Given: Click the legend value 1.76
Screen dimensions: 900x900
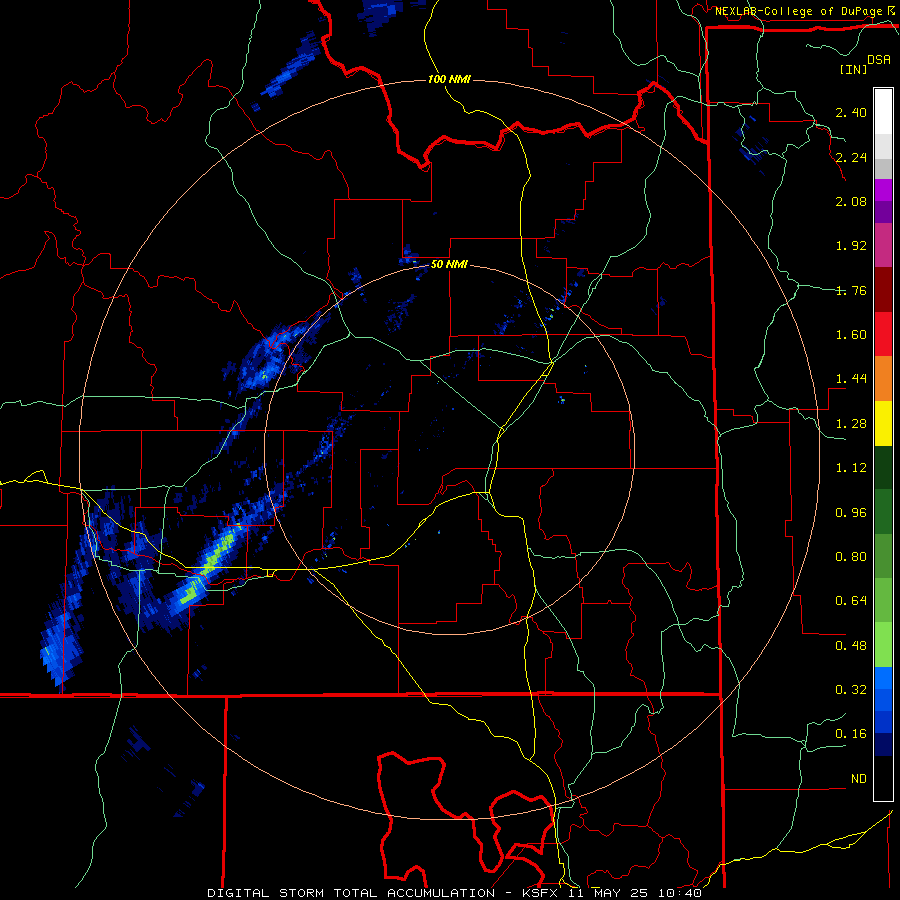Looking at the screenshot, I should [x=851, y=290].
